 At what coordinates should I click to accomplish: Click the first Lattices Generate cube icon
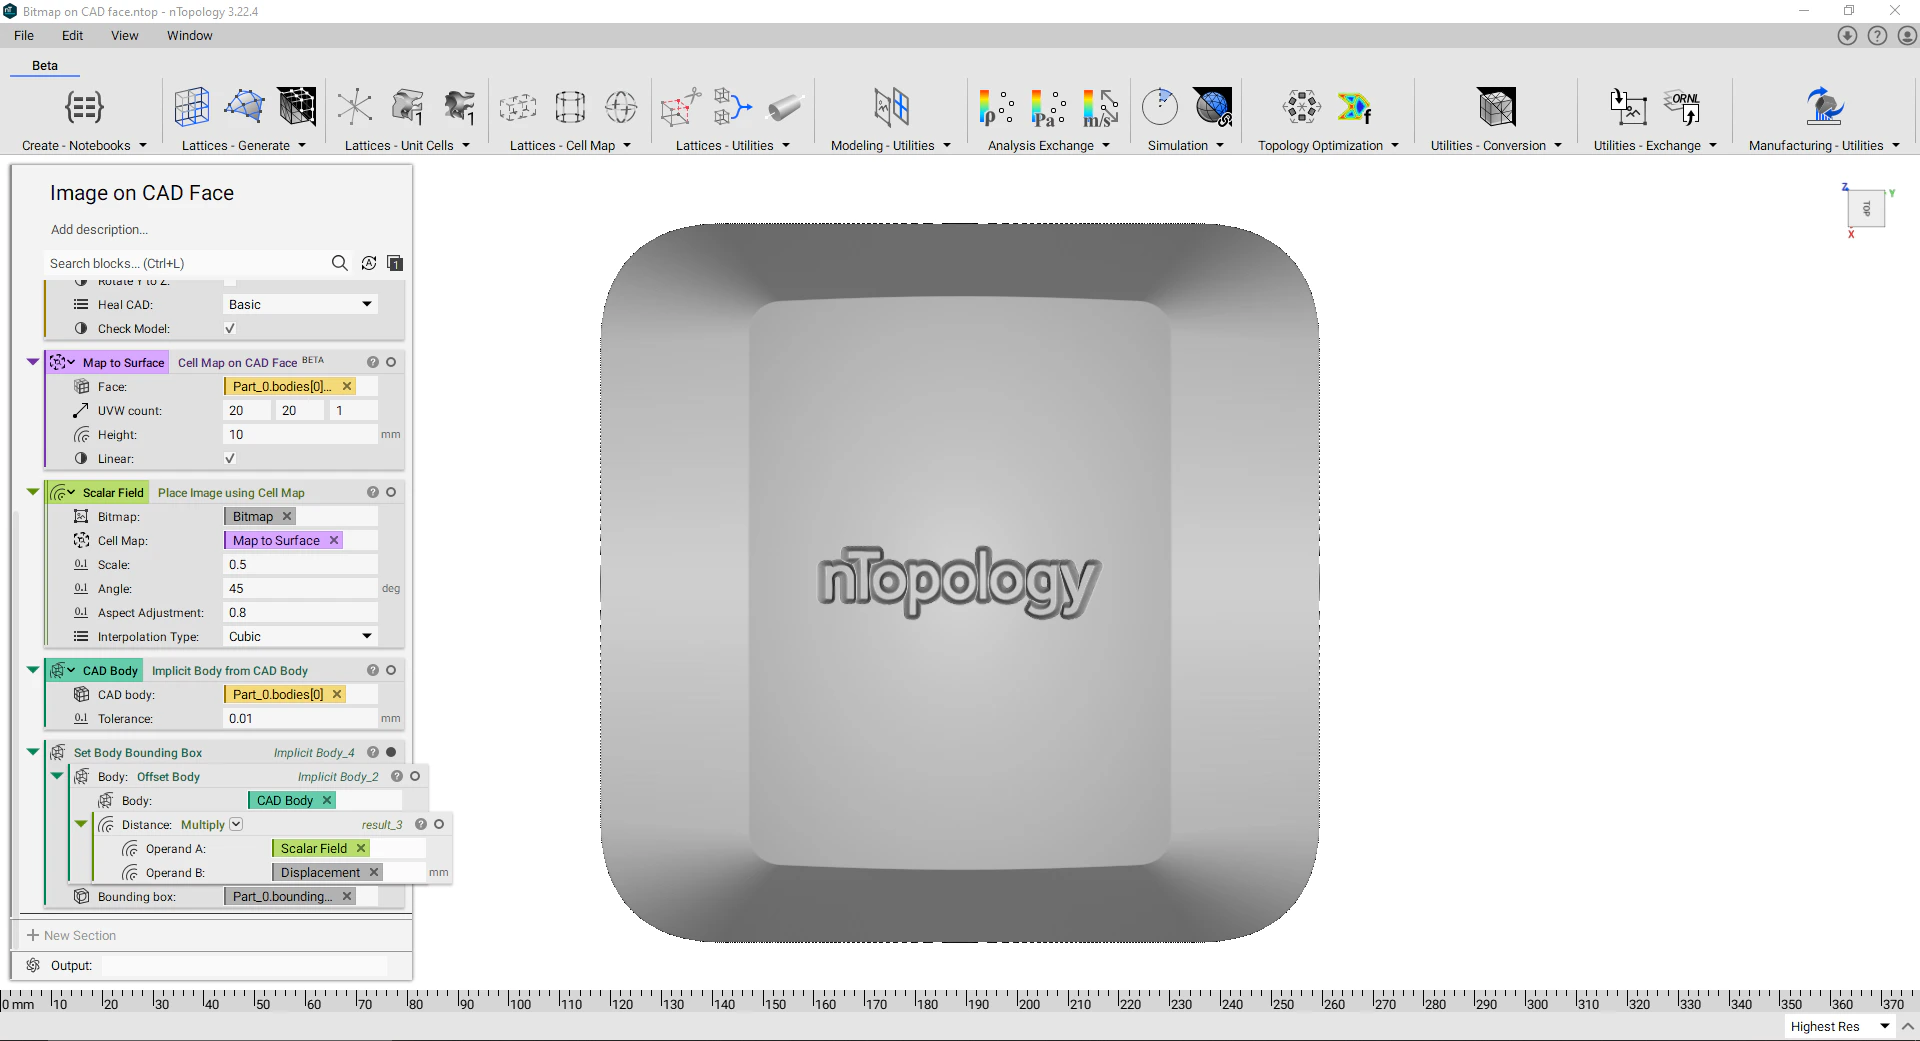point(191,107)
